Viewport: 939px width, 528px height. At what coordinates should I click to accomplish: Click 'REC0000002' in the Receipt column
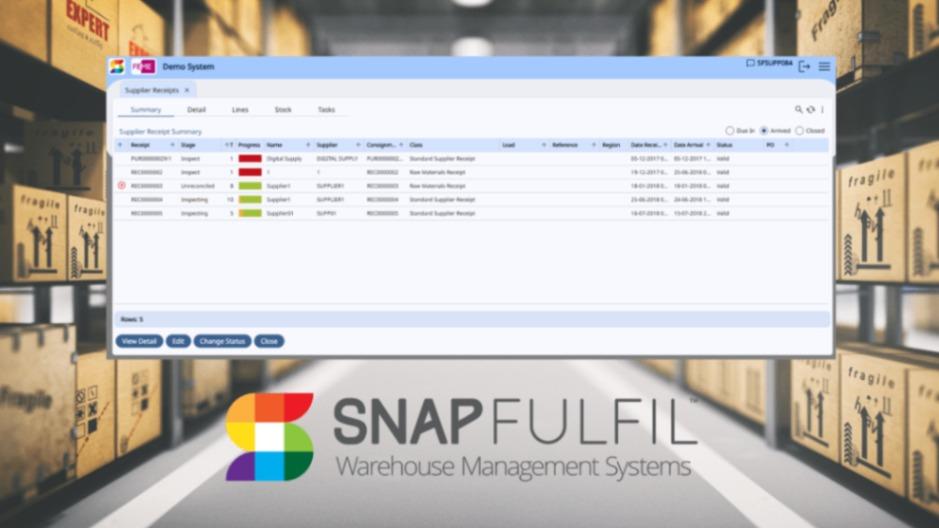tap(147, 172)
